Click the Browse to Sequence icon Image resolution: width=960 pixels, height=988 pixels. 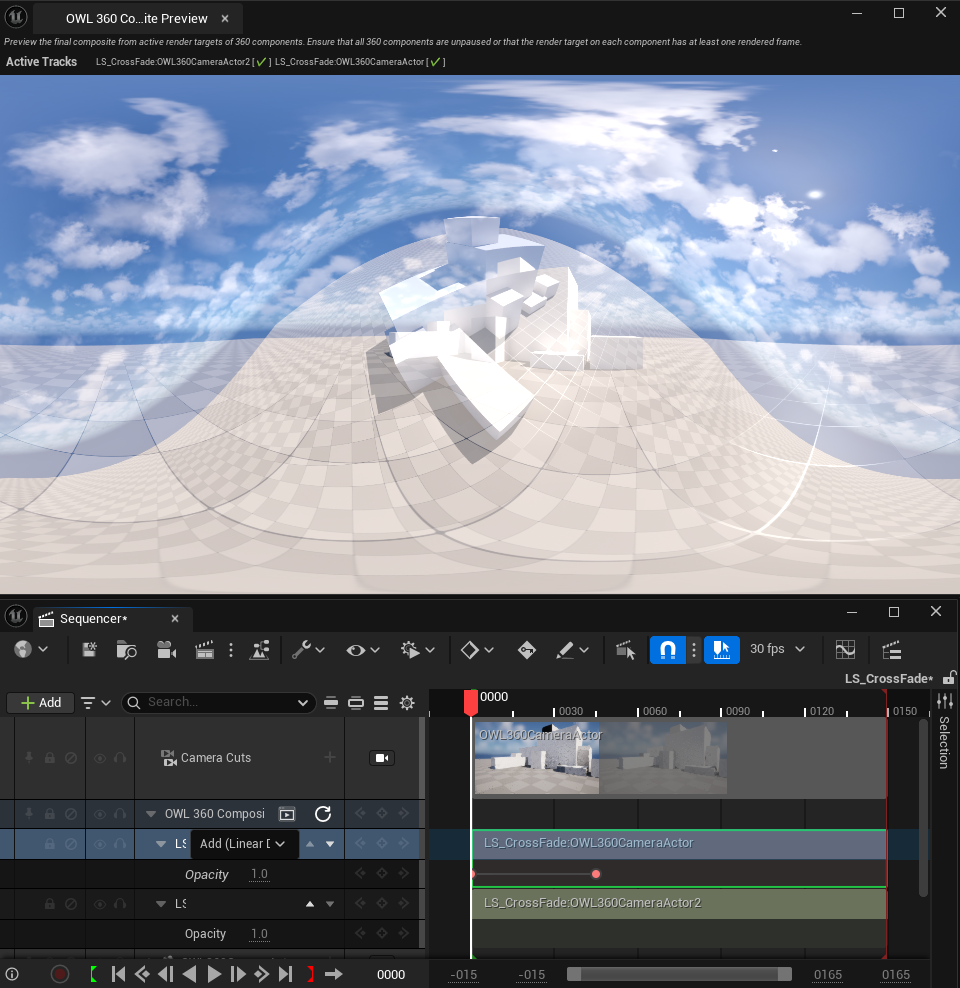(127, 650)
